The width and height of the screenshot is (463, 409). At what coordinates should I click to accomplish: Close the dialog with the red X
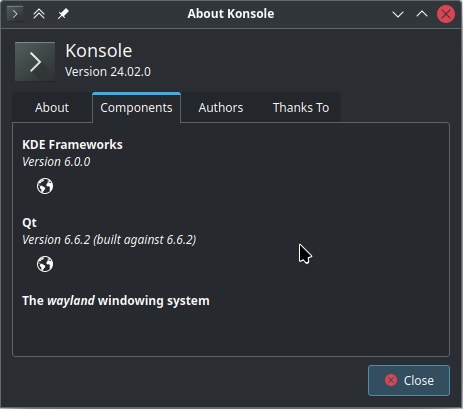tap(446, 14)
